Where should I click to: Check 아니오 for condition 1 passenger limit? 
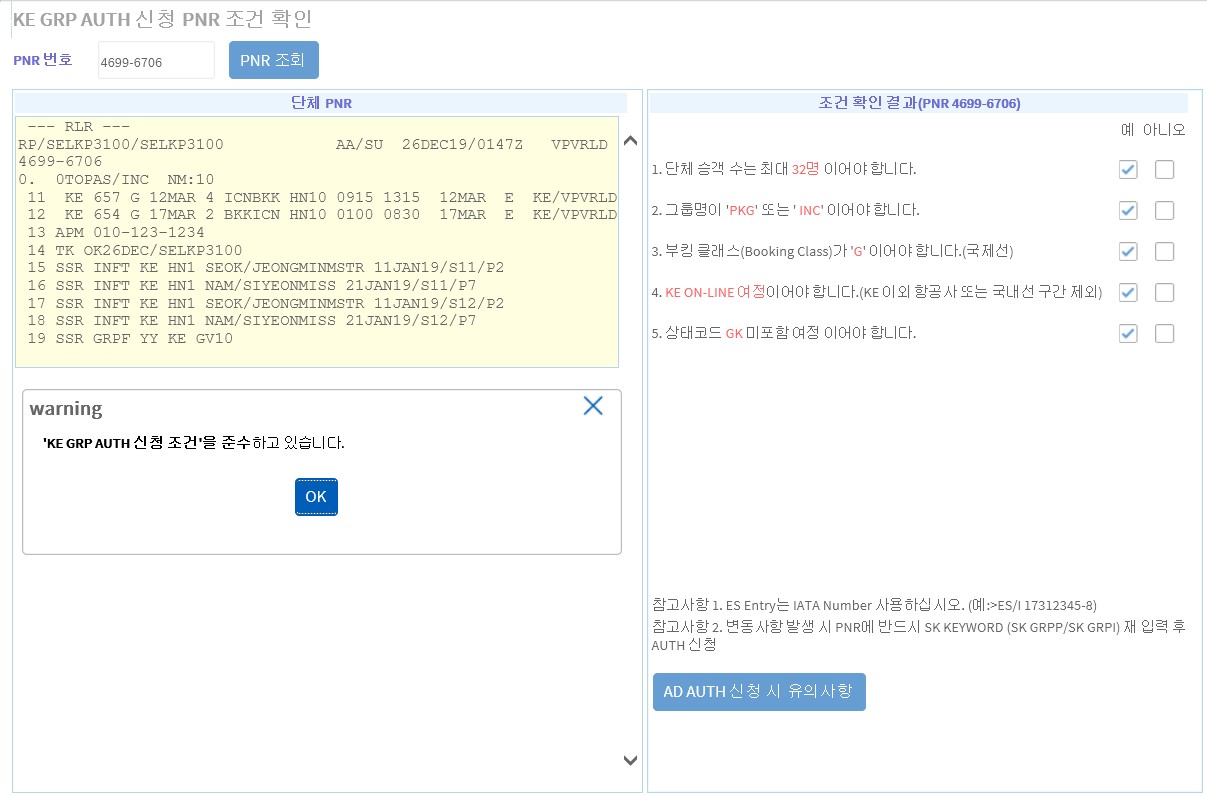1164,170
